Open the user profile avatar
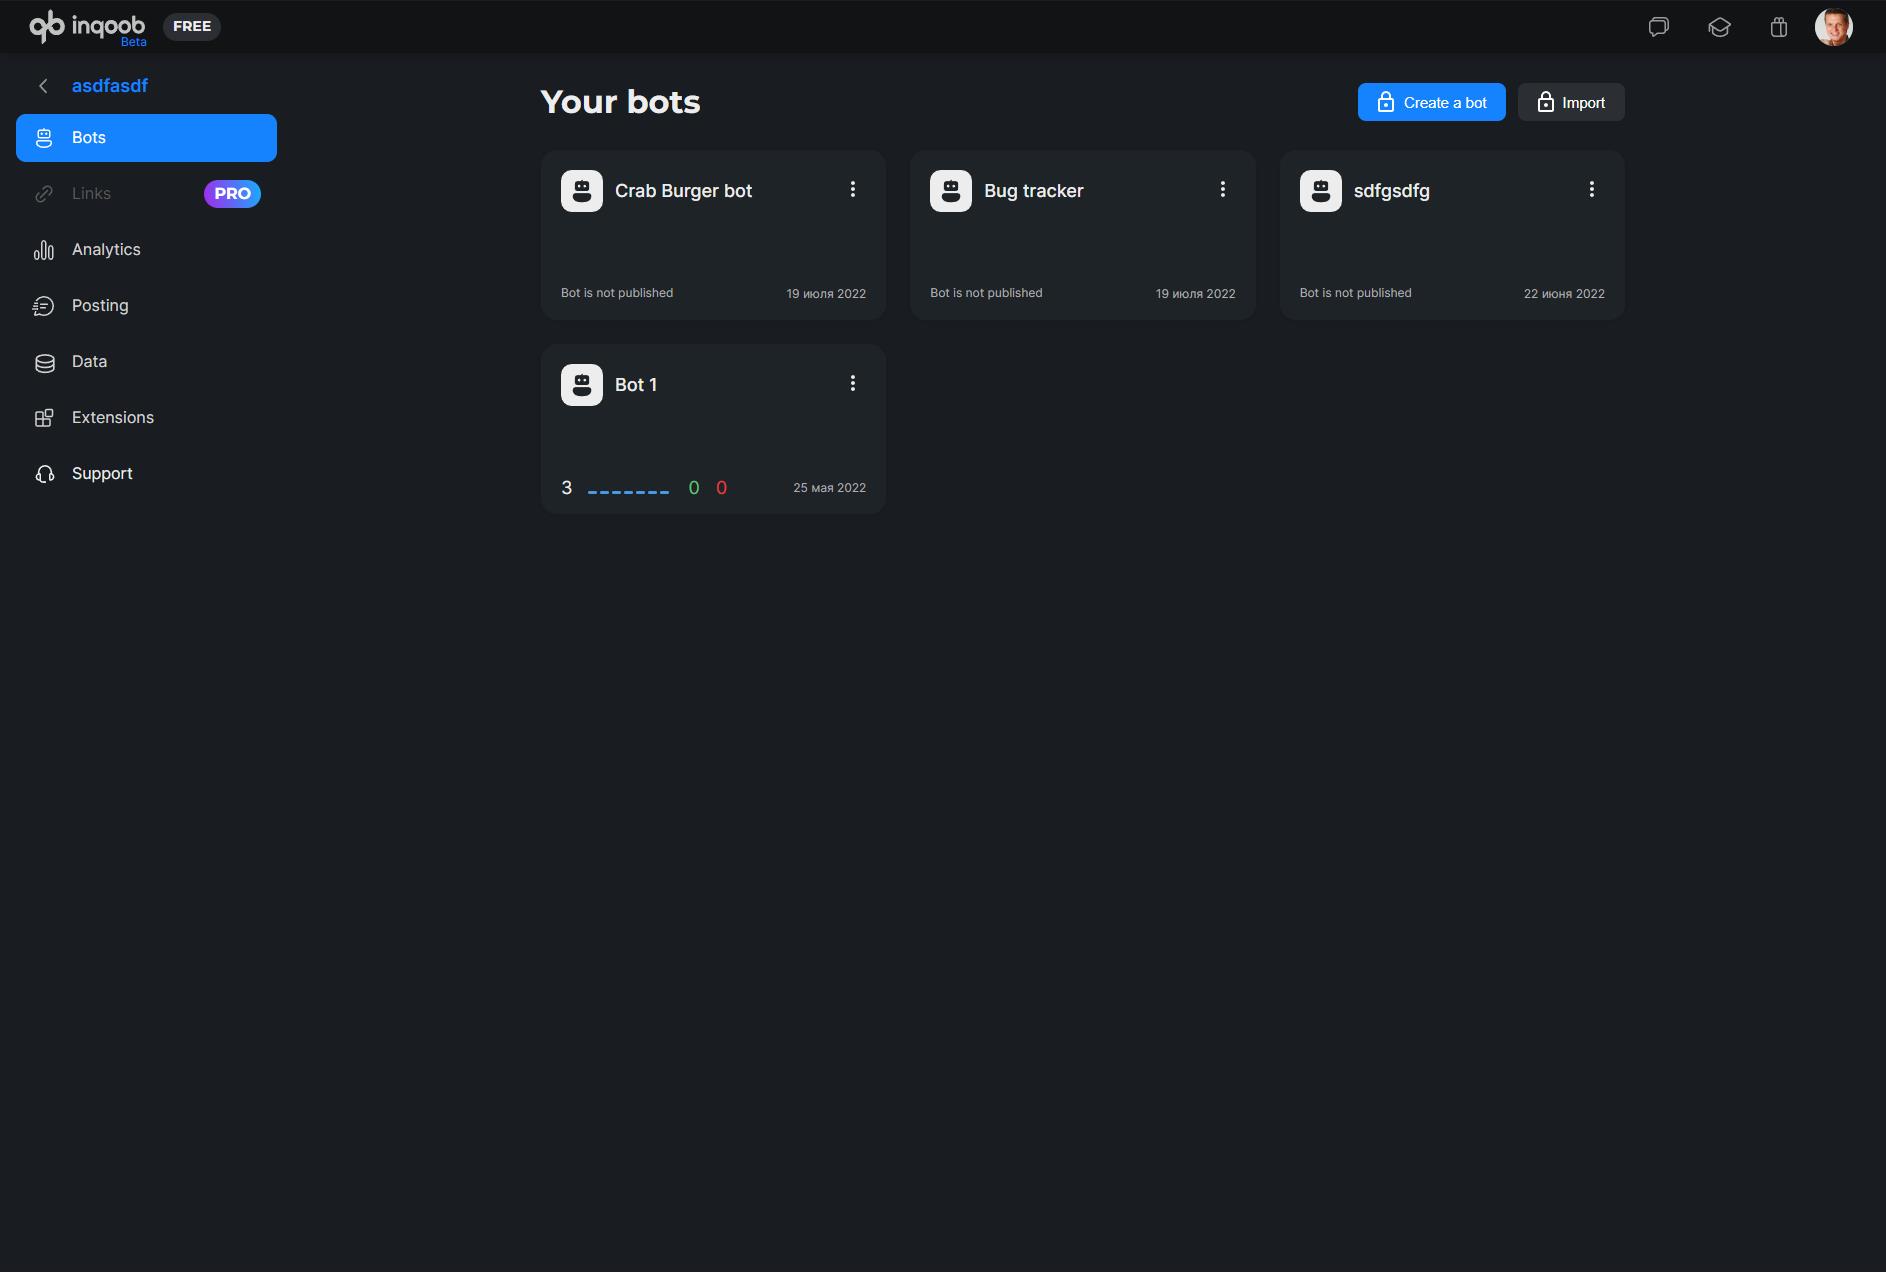 [1833, 27]
